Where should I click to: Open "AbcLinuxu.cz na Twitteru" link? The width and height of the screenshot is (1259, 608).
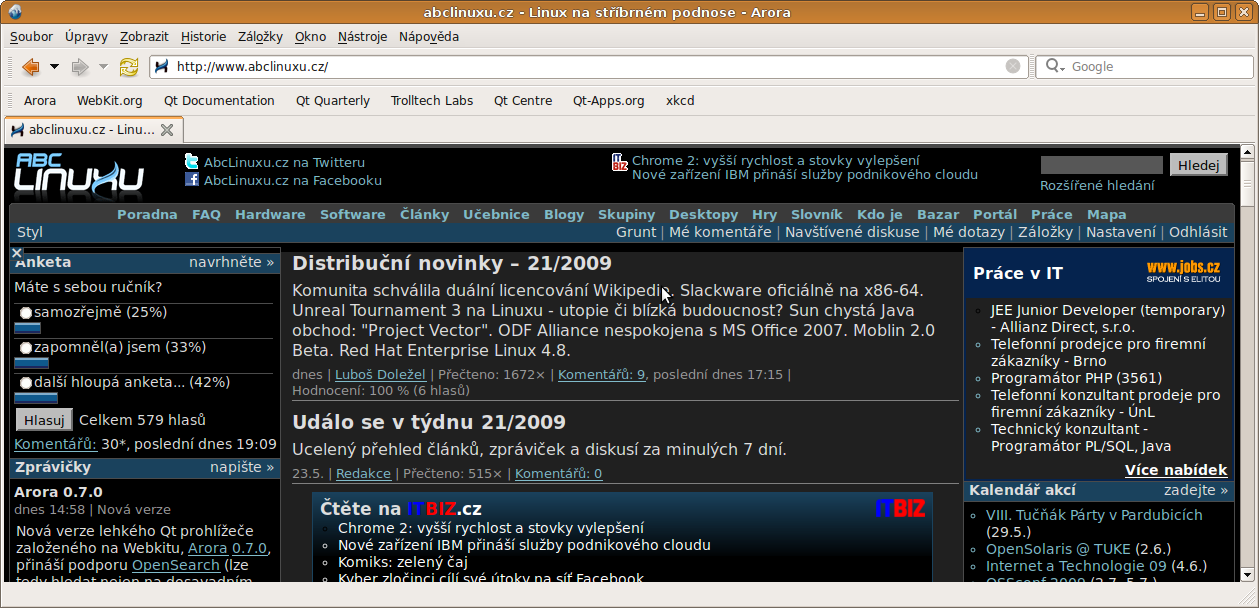click(284, 162)
